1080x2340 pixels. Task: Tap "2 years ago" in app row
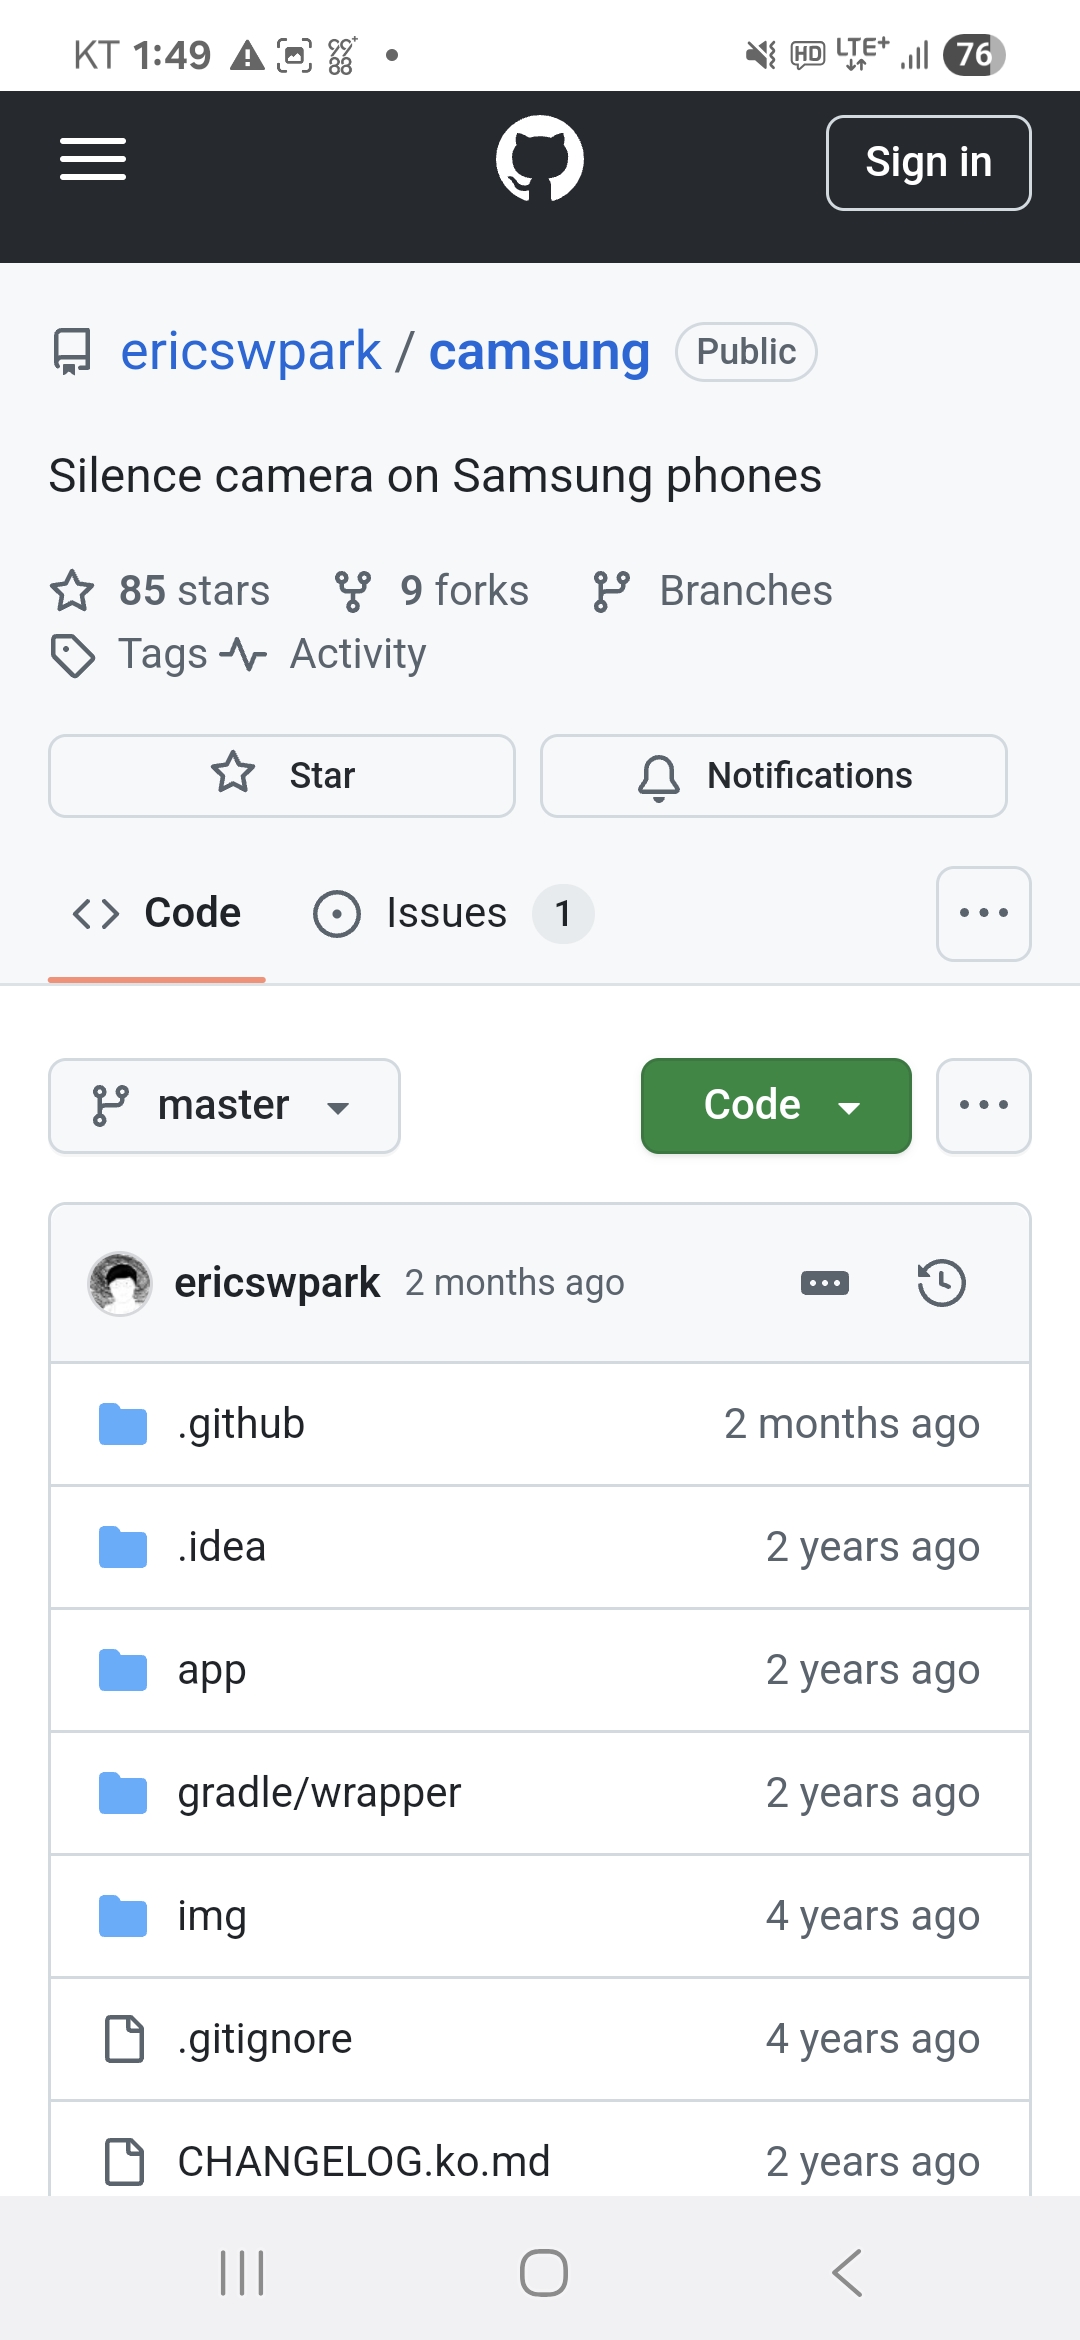873,1670
